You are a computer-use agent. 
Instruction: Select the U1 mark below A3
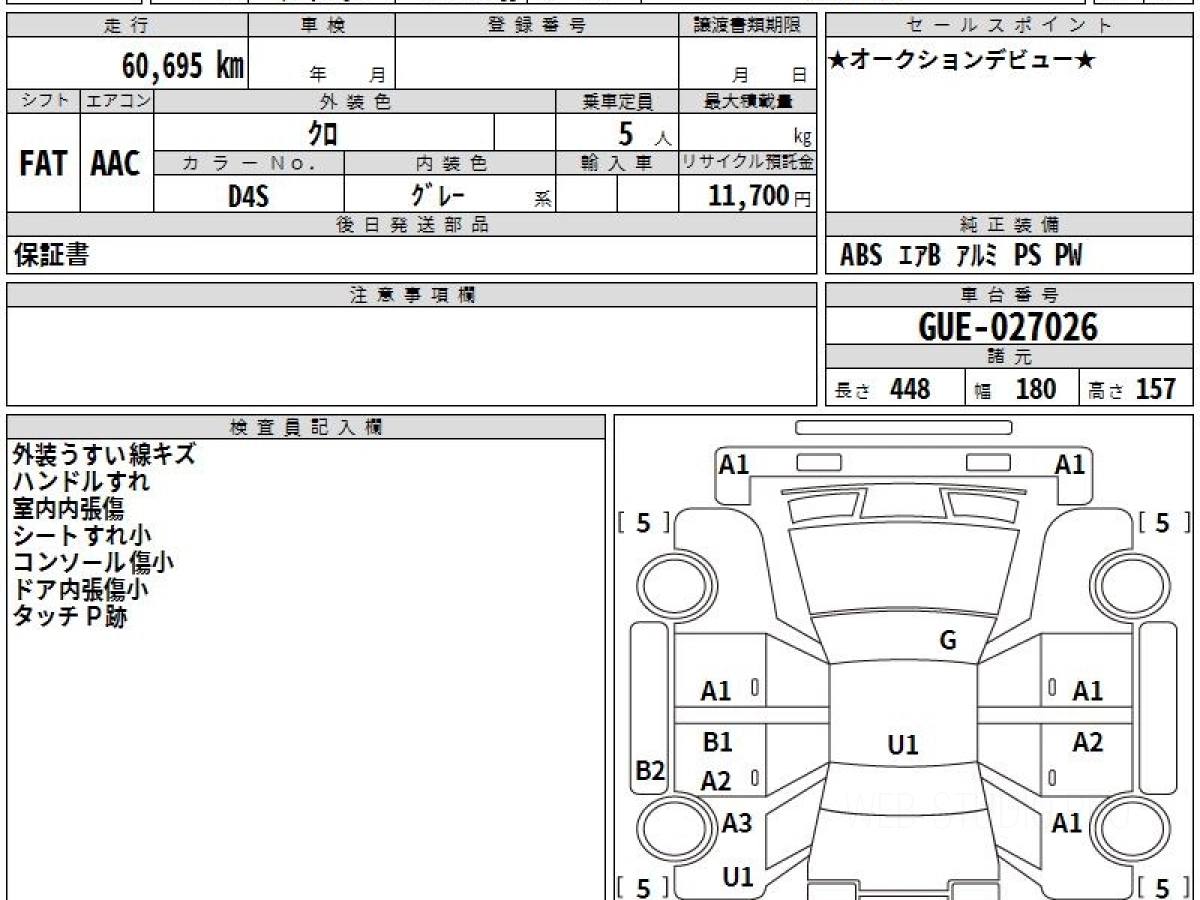point(737,877)
